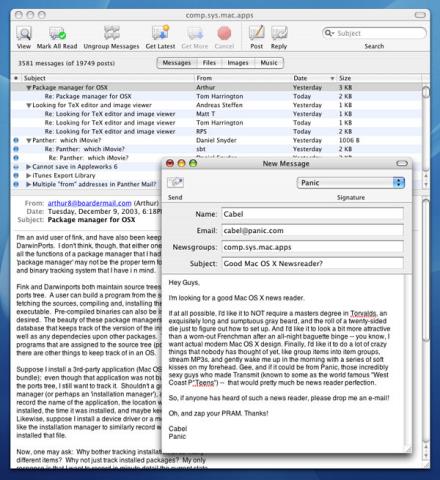Click unread dot beside Multiple "from" addresses

coord(16,184)
